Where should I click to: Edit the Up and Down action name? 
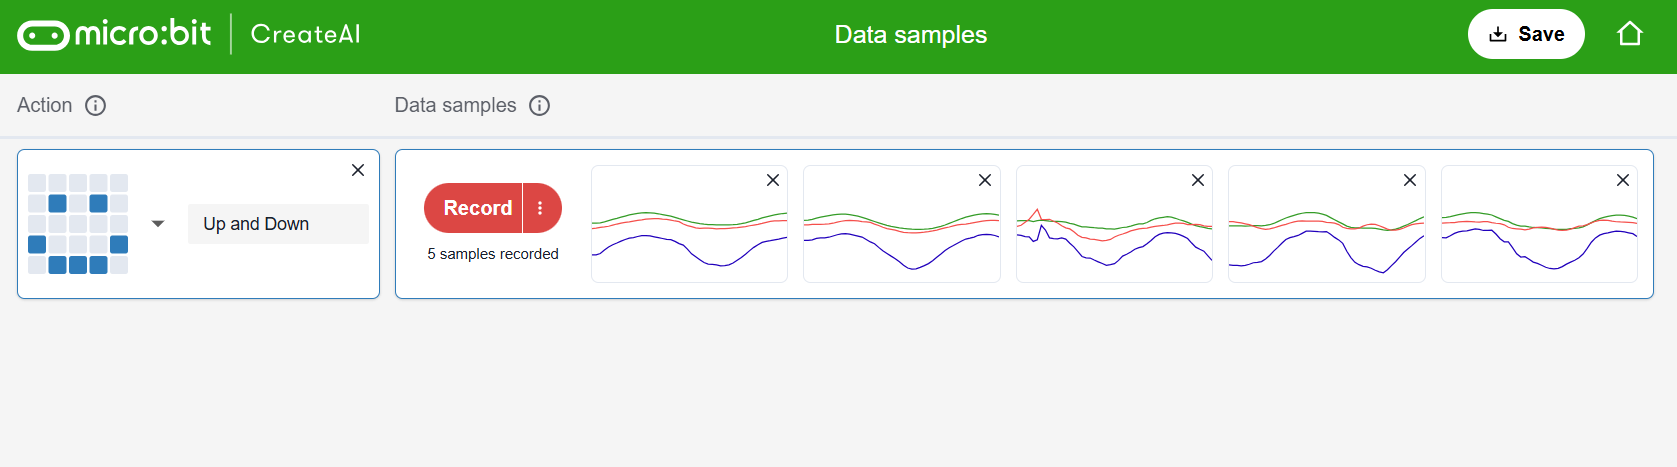278,224
